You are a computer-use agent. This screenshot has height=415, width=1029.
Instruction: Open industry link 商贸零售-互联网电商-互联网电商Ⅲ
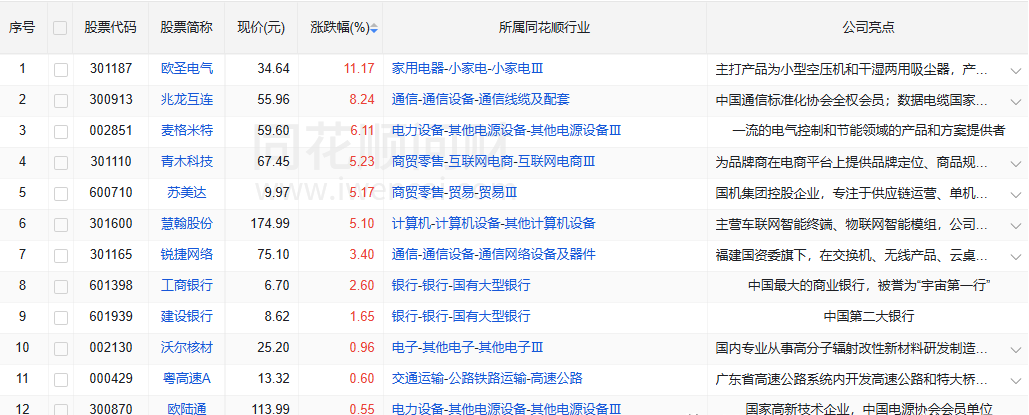(x=494, y=161)
